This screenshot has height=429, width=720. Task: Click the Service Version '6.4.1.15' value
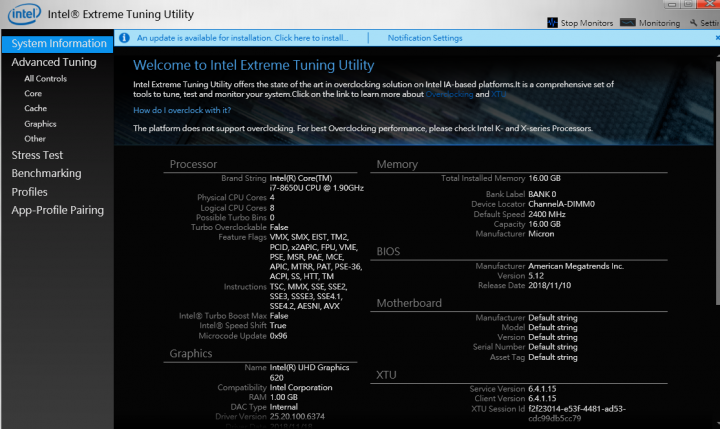[x=542, y=389]
